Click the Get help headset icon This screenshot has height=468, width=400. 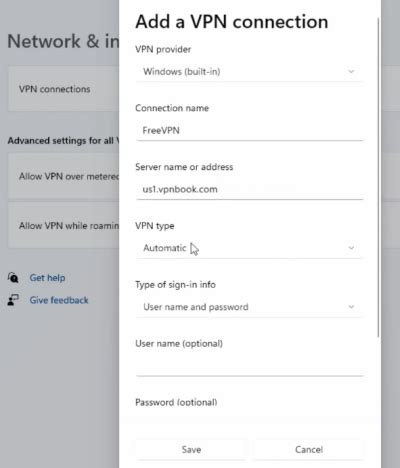point(13,277)
